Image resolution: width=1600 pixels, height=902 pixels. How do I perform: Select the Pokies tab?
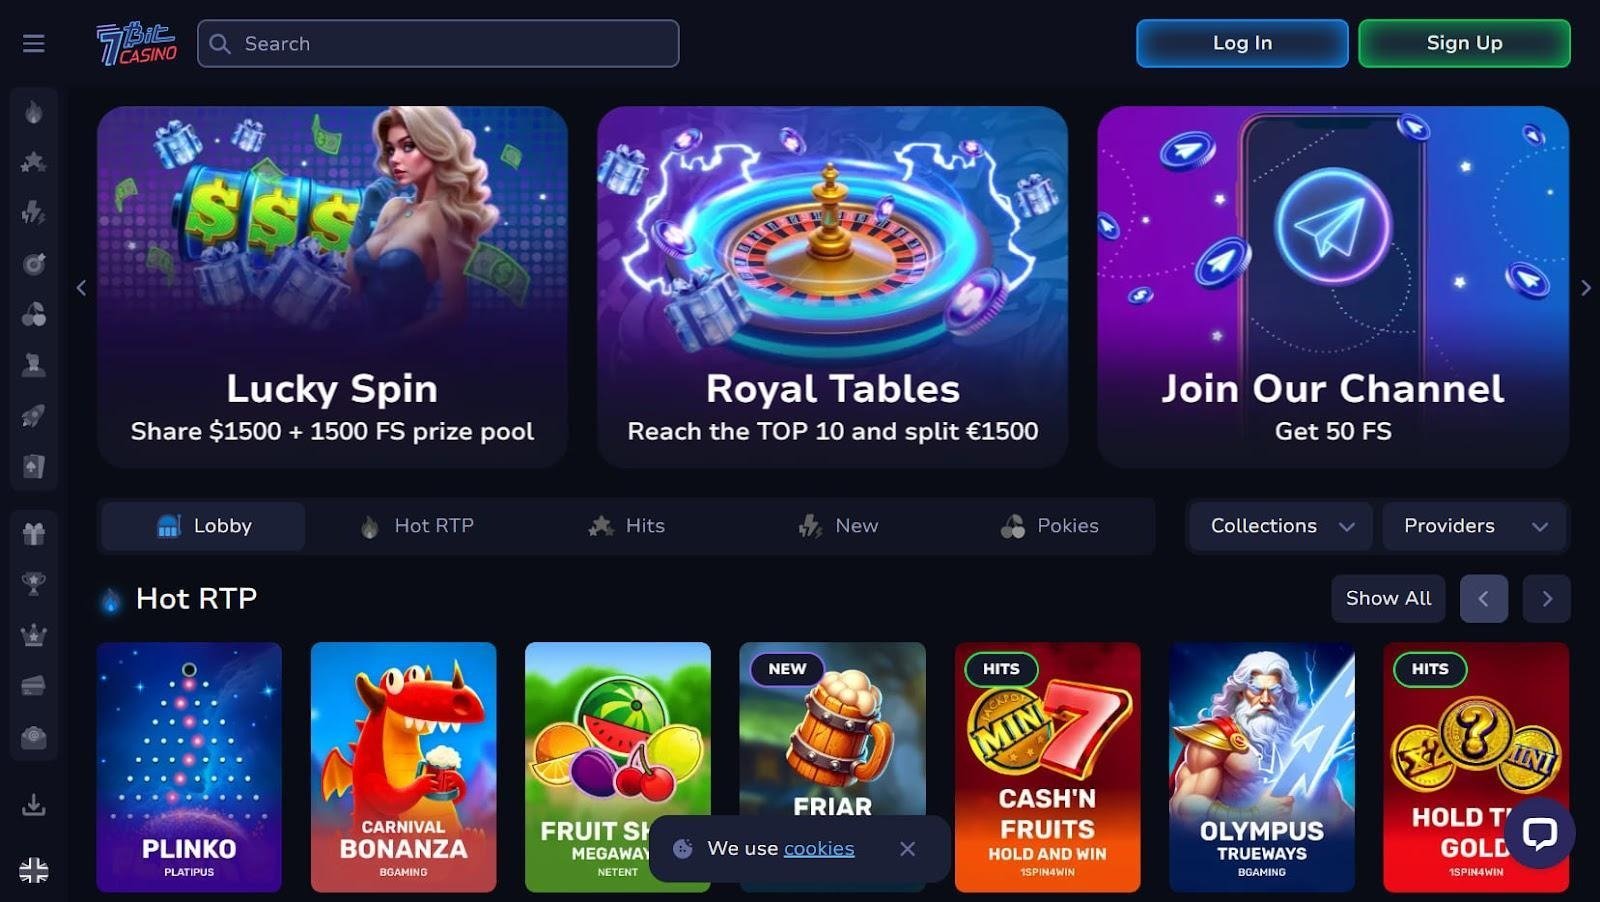click(x=1050, y=526)
